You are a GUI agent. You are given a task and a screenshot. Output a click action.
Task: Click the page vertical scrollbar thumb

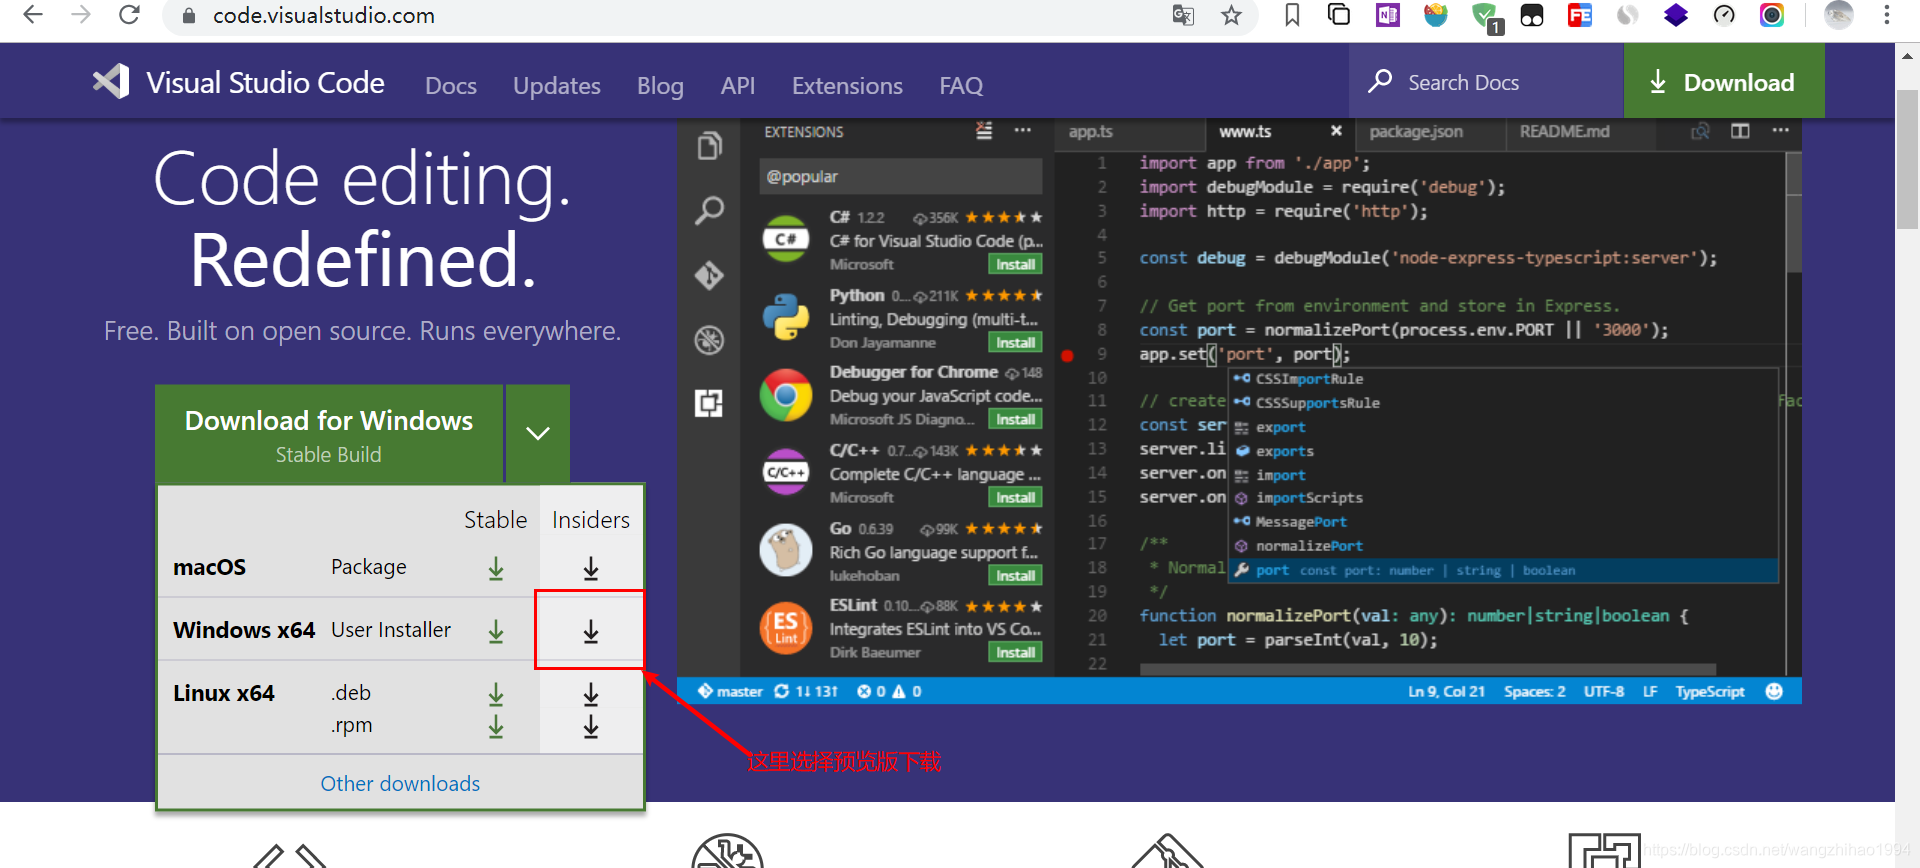1907,160
